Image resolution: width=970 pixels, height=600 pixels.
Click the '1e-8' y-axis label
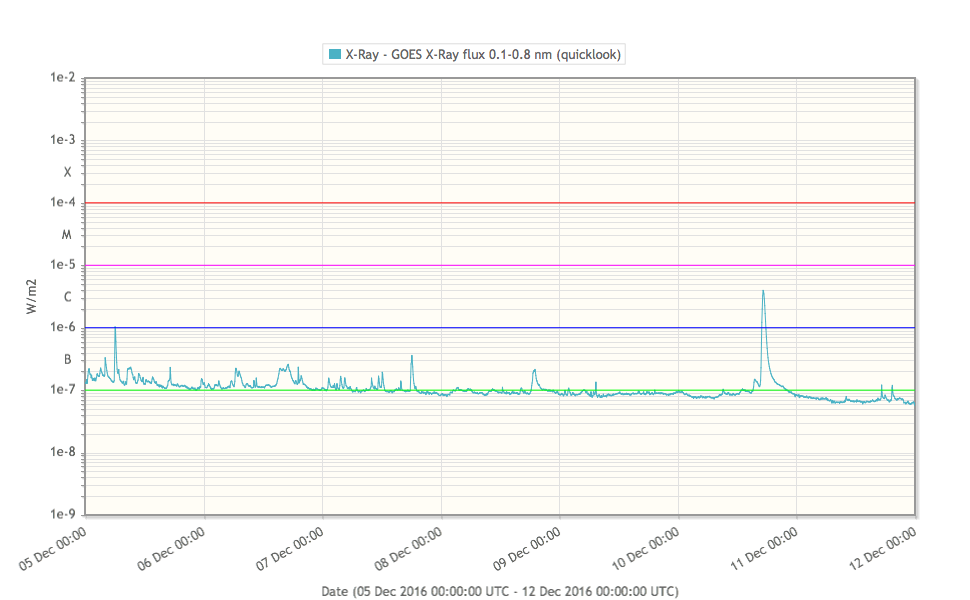(62, 452)
